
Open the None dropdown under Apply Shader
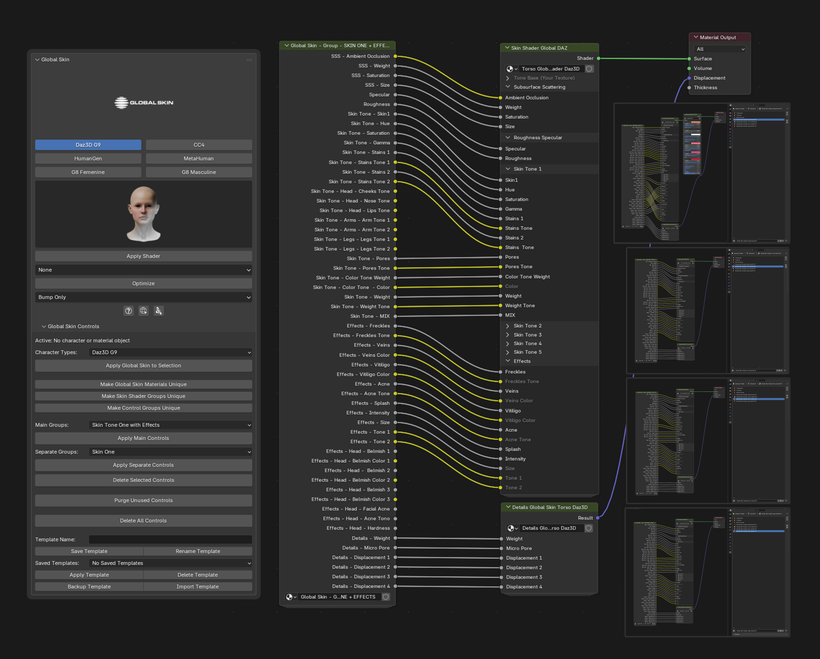click(143, 270)
